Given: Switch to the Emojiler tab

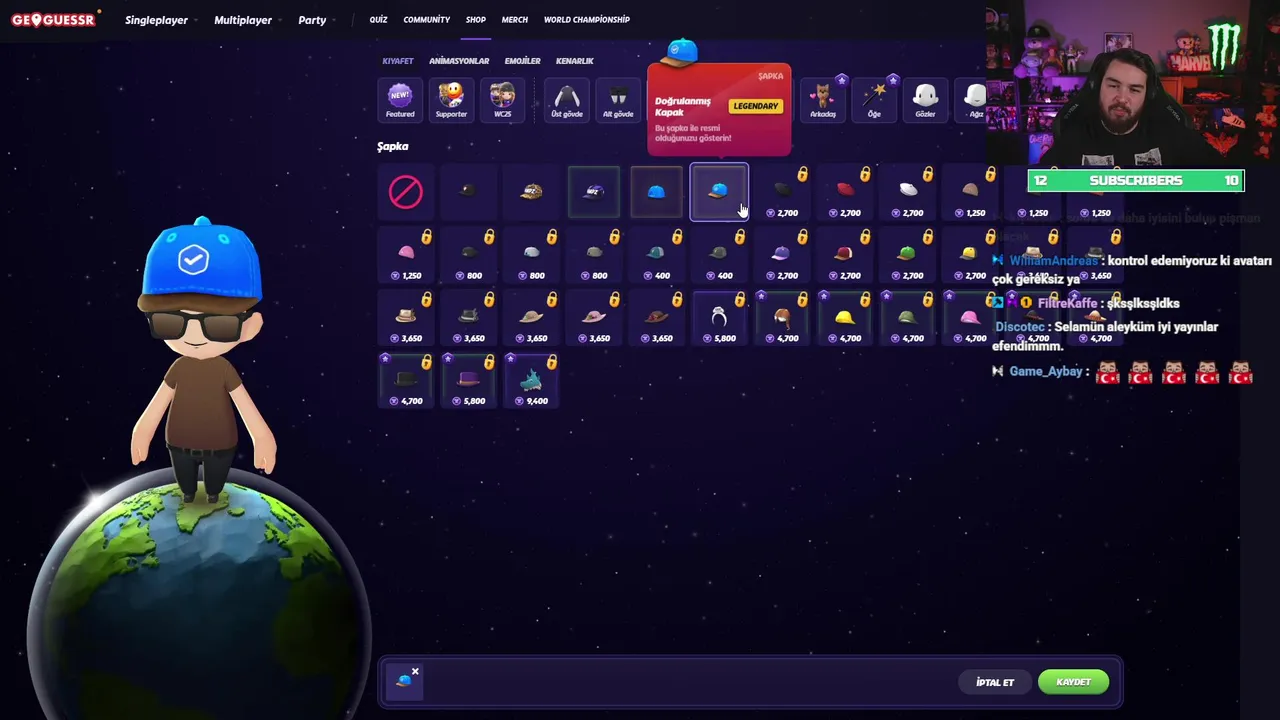Looking at the screenshot, I should point(522,61).
